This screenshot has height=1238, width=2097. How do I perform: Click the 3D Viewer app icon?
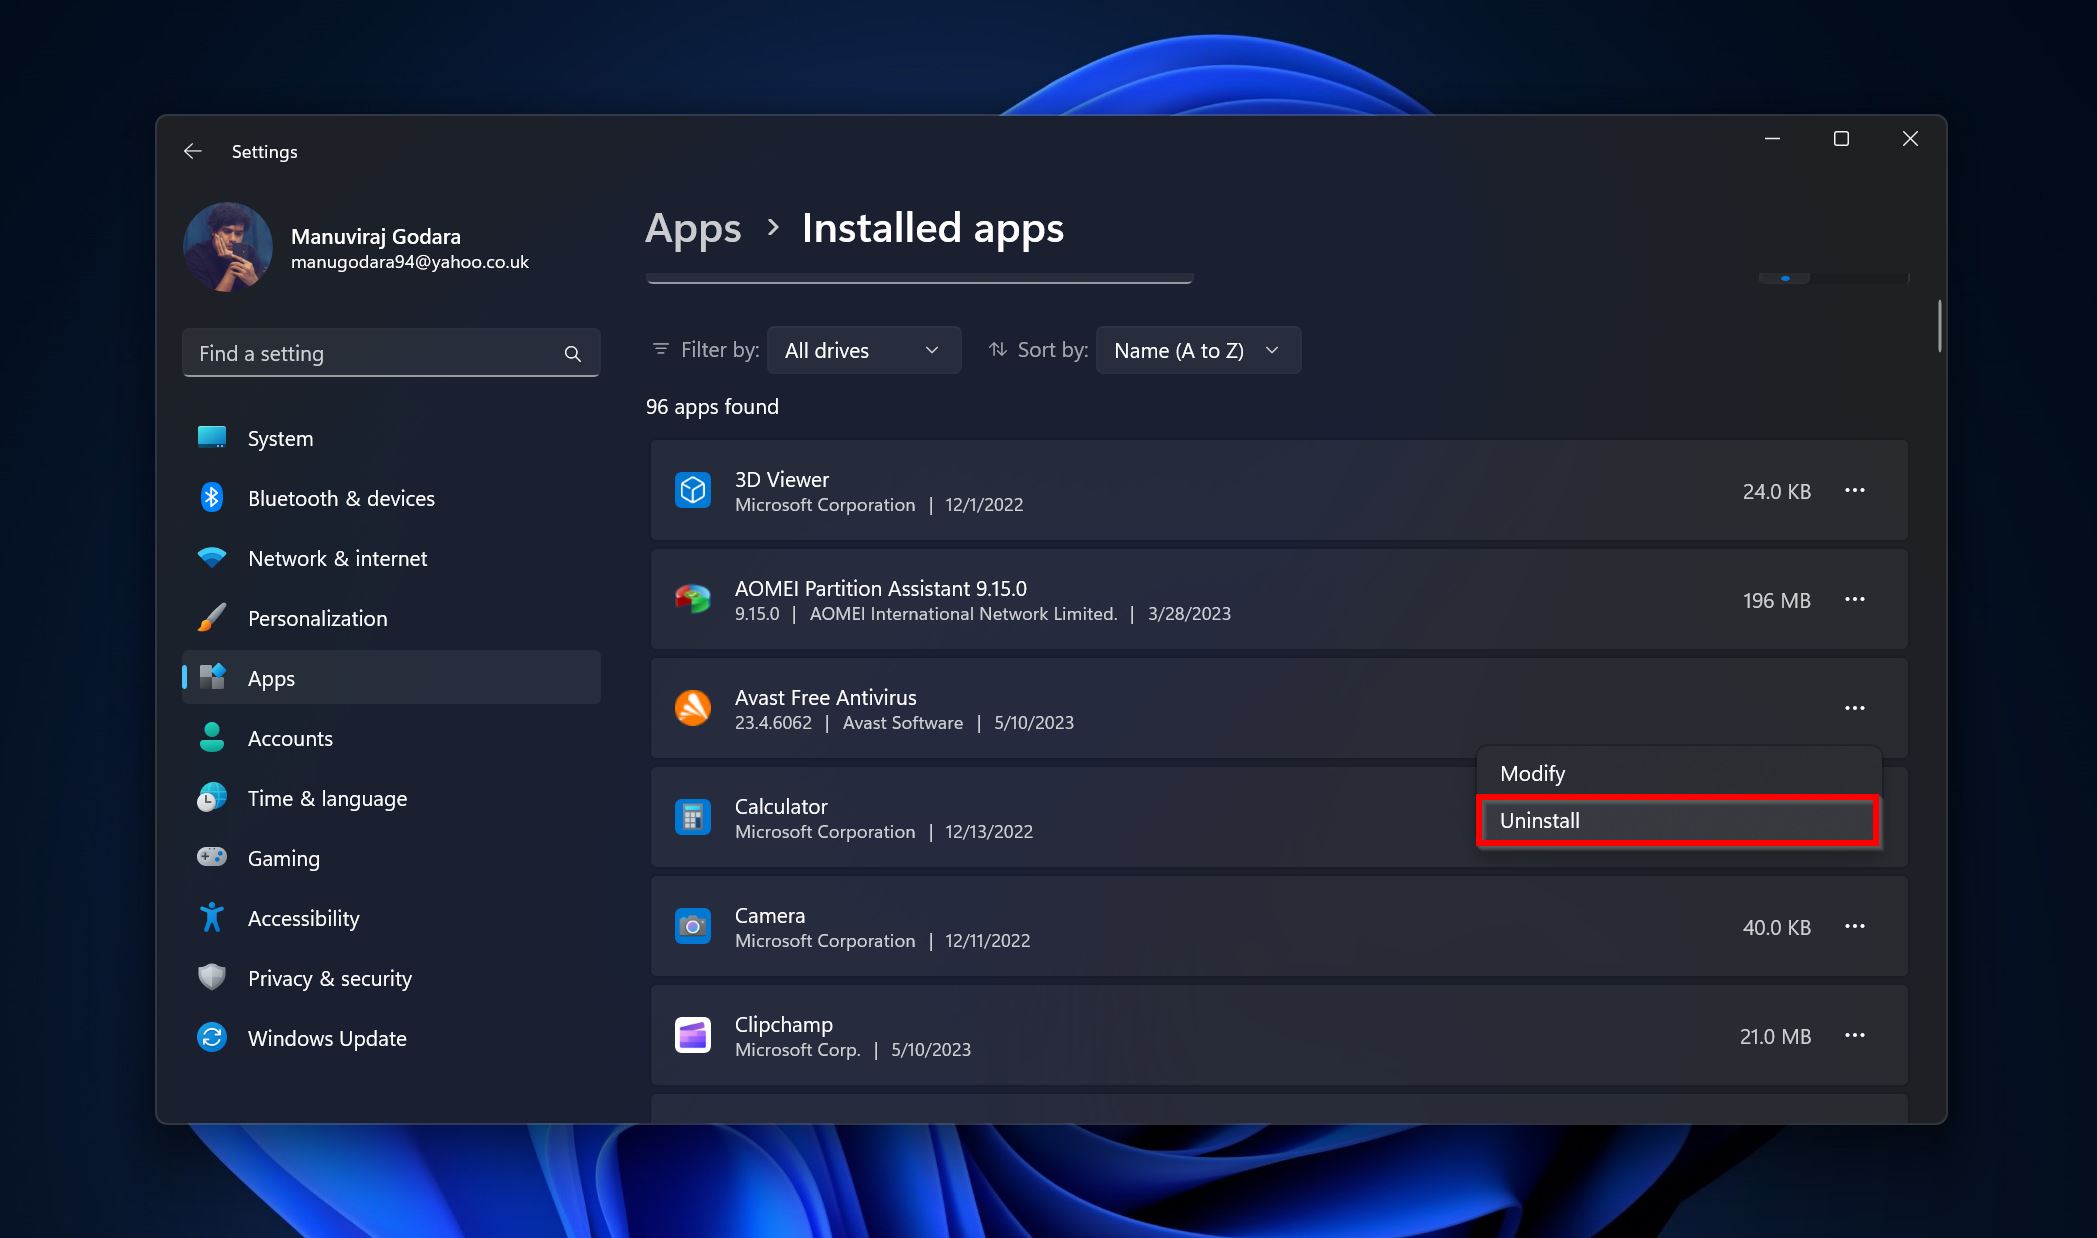point(693,491)
